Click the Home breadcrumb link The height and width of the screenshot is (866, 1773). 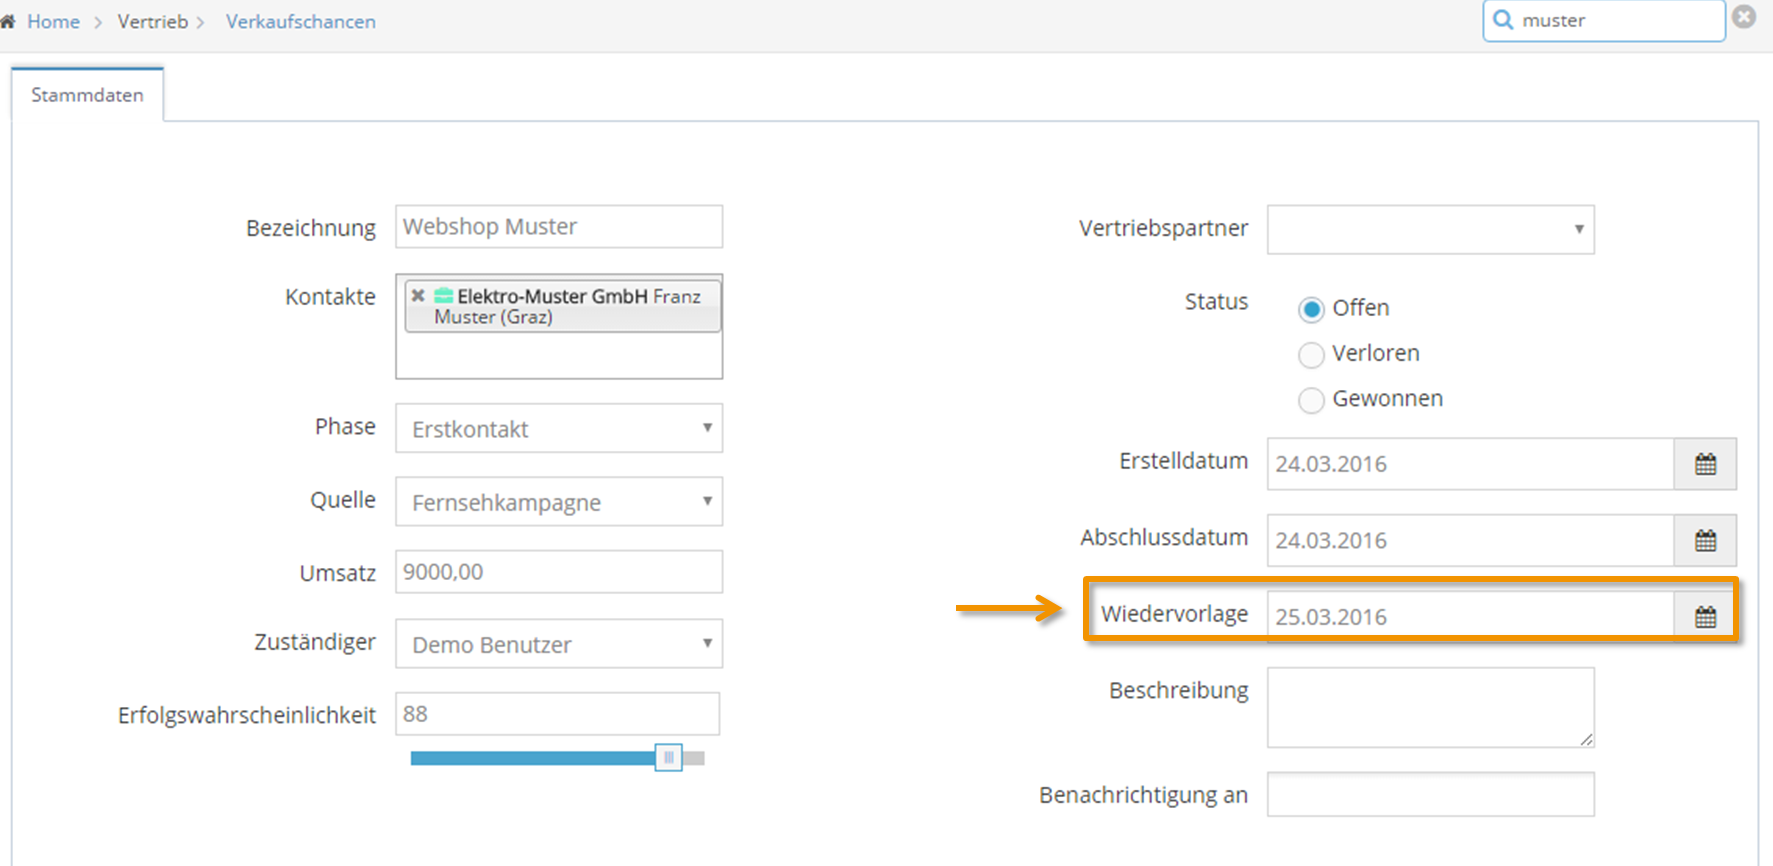(x=53, y=21)
